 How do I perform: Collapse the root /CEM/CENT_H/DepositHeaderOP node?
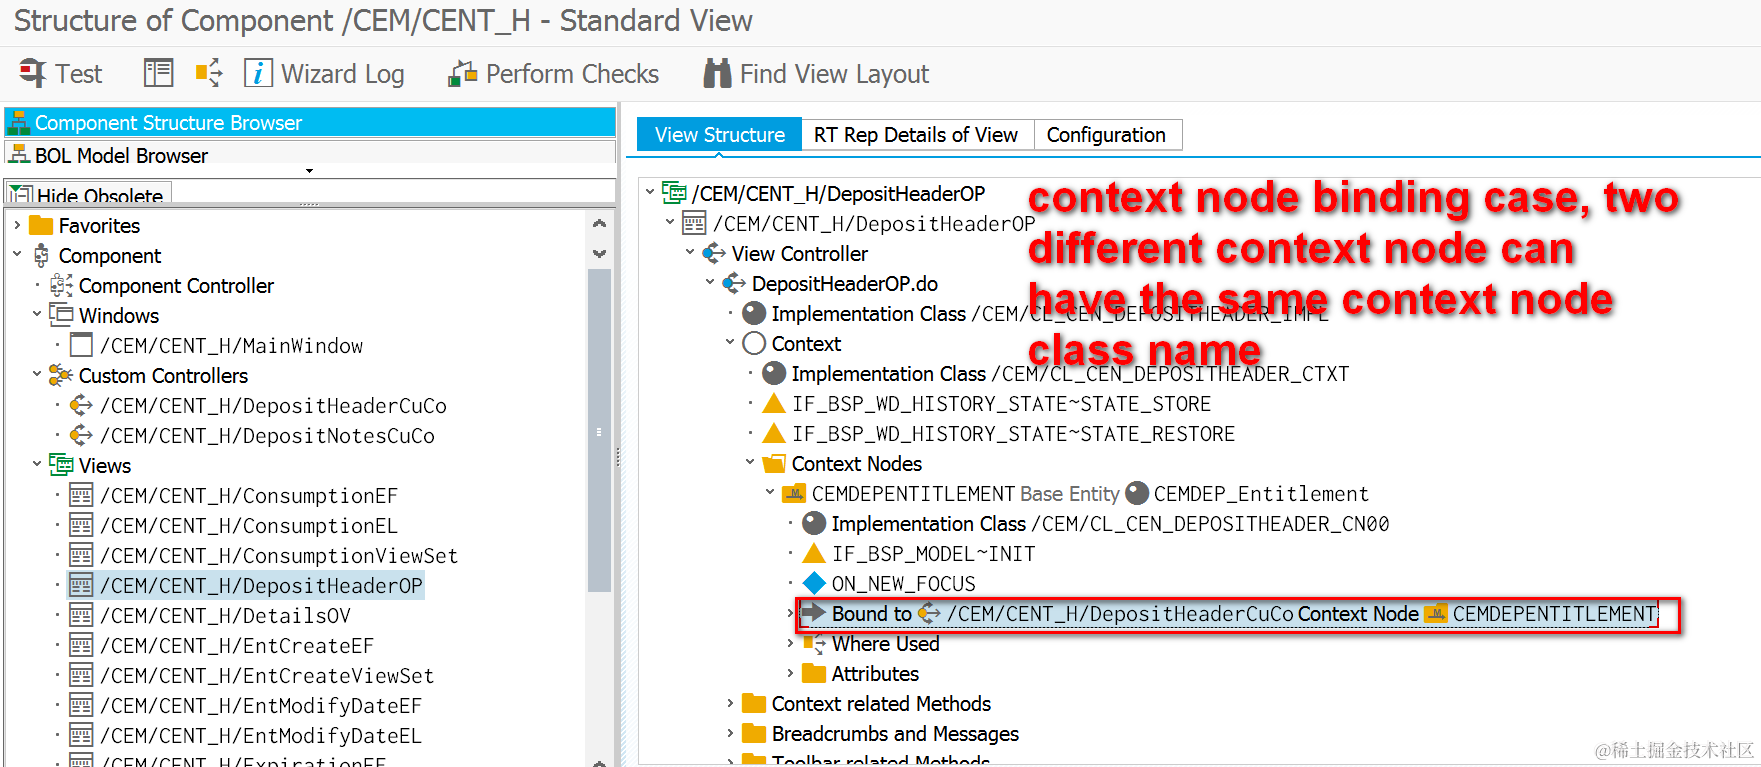650,193
